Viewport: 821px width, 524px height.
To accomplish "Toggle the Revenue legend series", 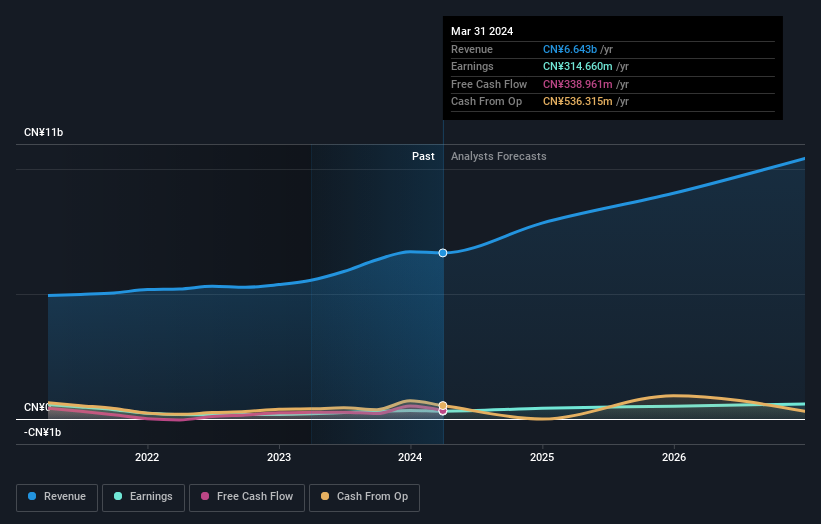I will pos(57,497).
